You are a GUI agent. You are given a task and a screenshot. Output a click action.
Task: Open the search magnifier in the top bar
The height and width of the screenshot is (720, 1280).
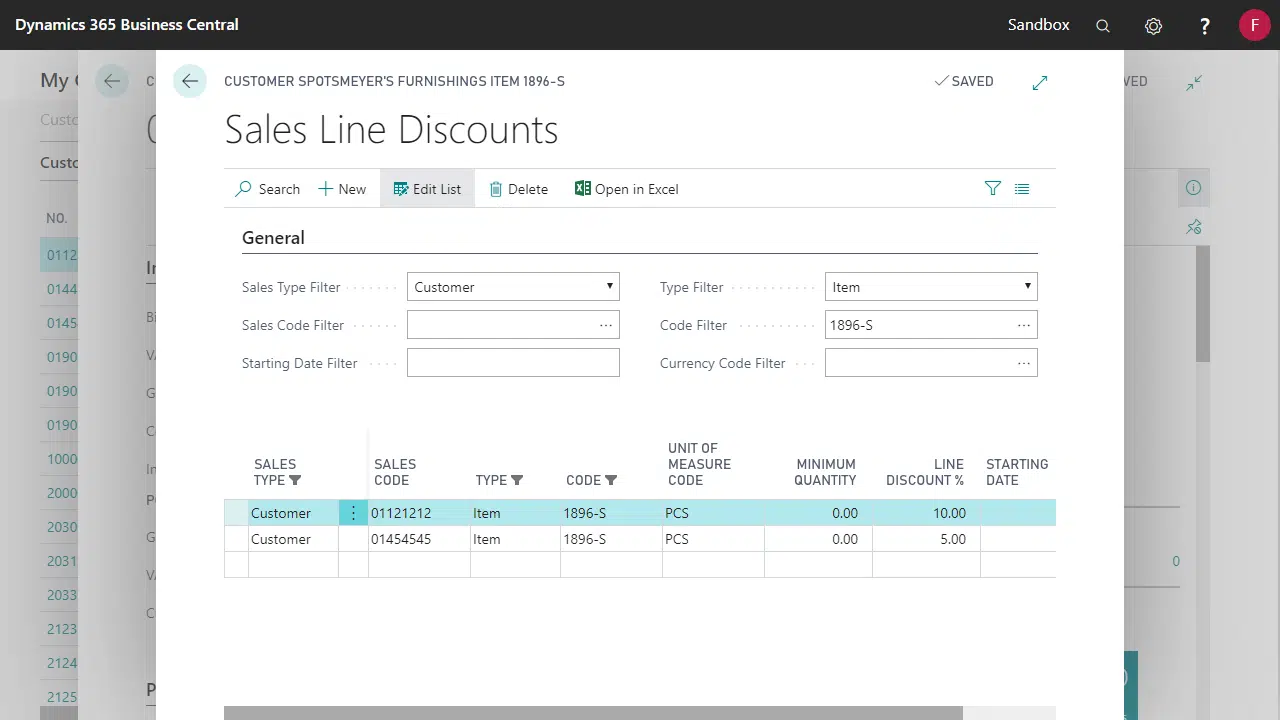point(1103,26)
